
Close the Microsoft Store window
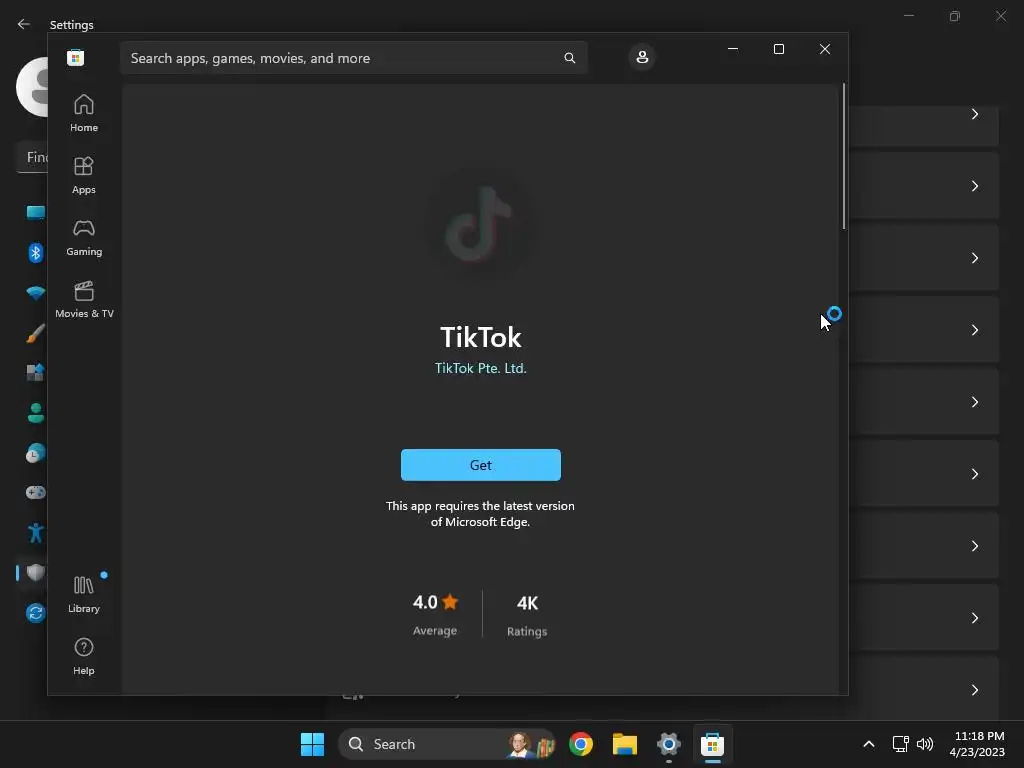[825, 49]
